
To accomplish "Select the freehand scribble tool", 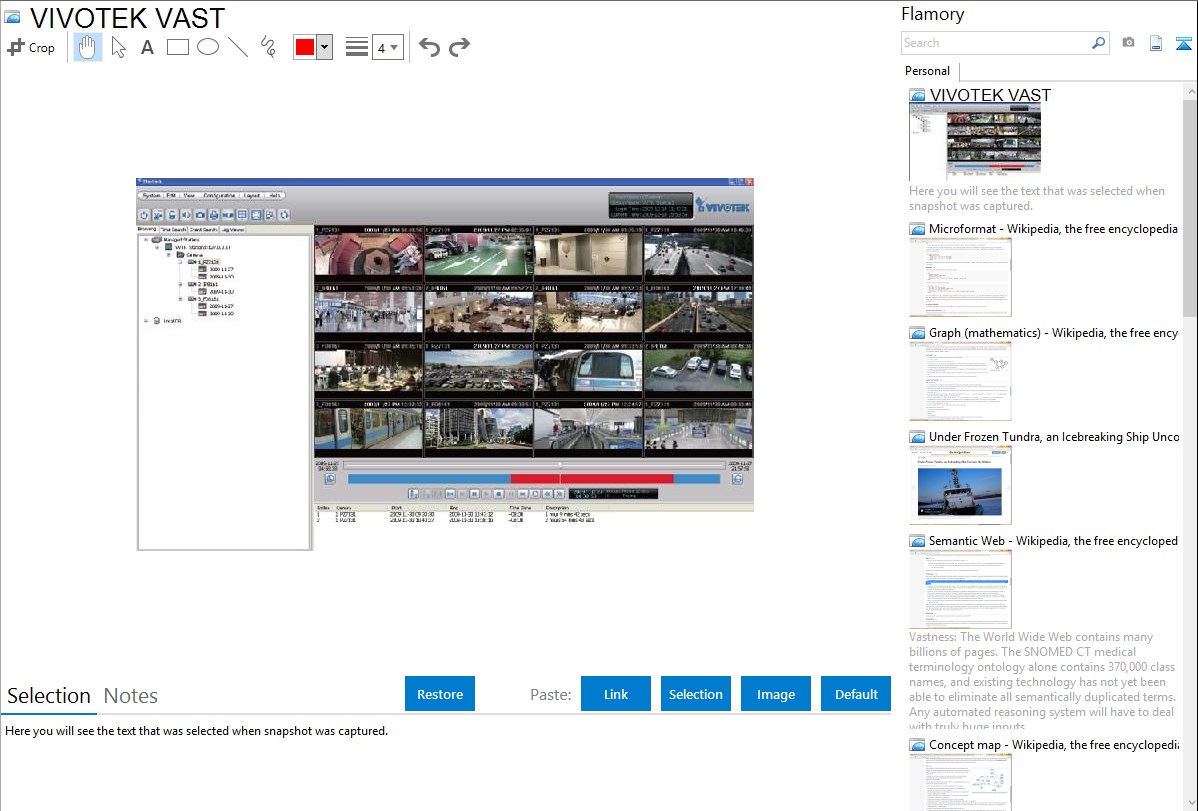I will click(x=268, y=47).
